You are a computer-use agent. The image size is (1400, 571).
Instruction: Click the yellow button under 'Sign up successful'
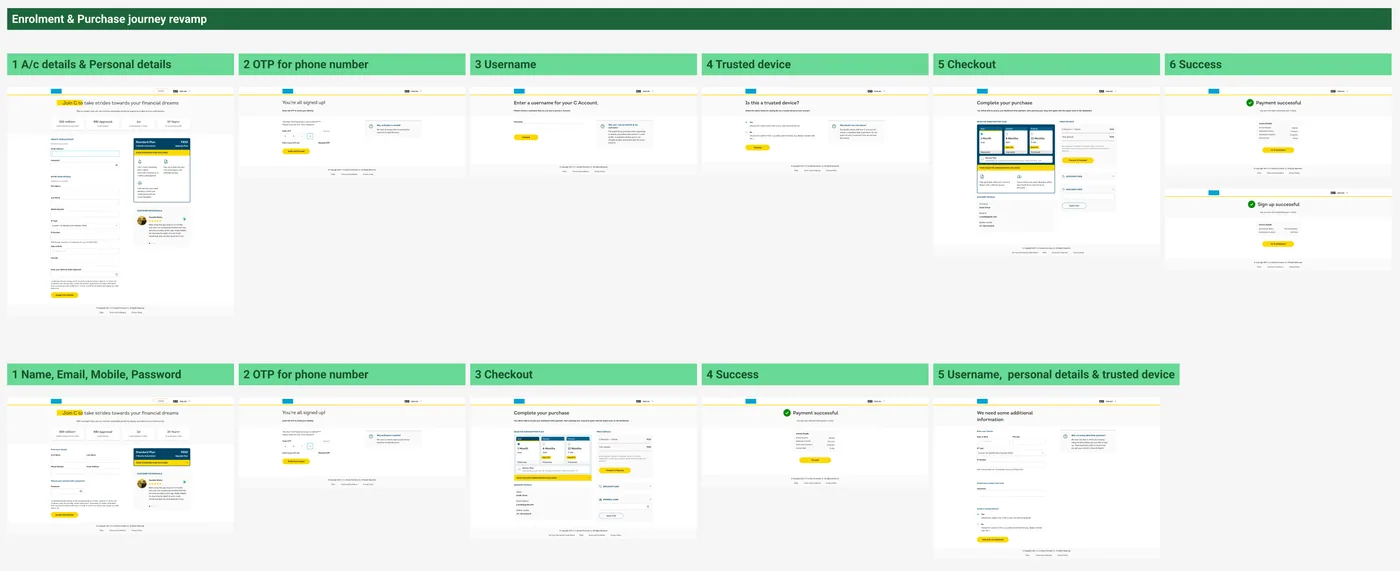point(1277,244)
